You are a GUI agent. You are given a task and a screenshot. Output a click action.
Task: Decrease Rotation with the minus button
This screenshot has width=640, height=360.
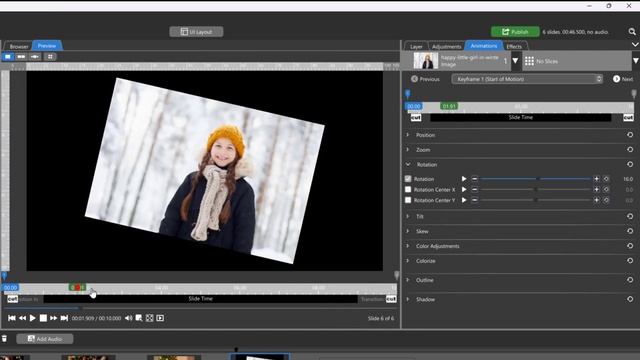474,179
